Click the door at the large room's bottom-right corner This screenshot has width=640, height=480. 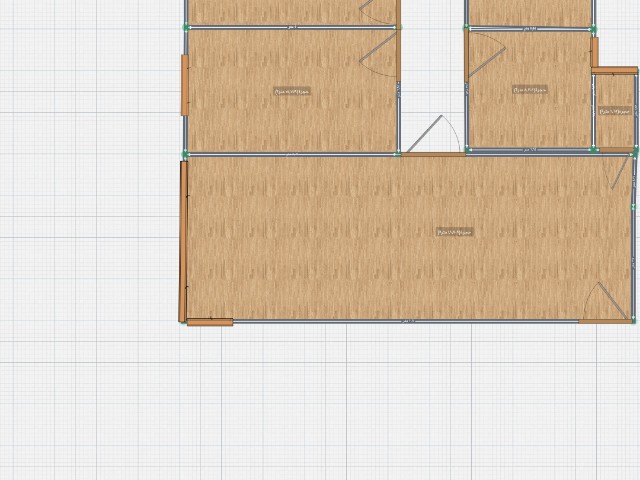[611, 302]
